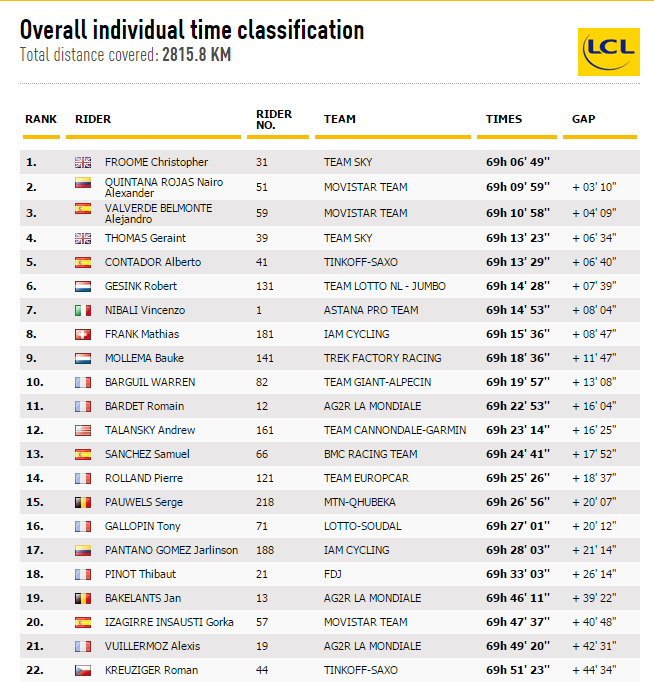654x682 pixels.
Task: Open rider CONTADOR Alberto's name link
Action: pyautogui.click(x=153, y=262)
